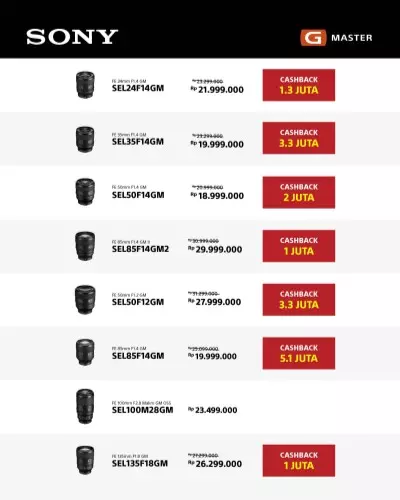This screenshot has height=500, width=400.
Task: Click the MASTER text in header
Action: tap(352, 38)
